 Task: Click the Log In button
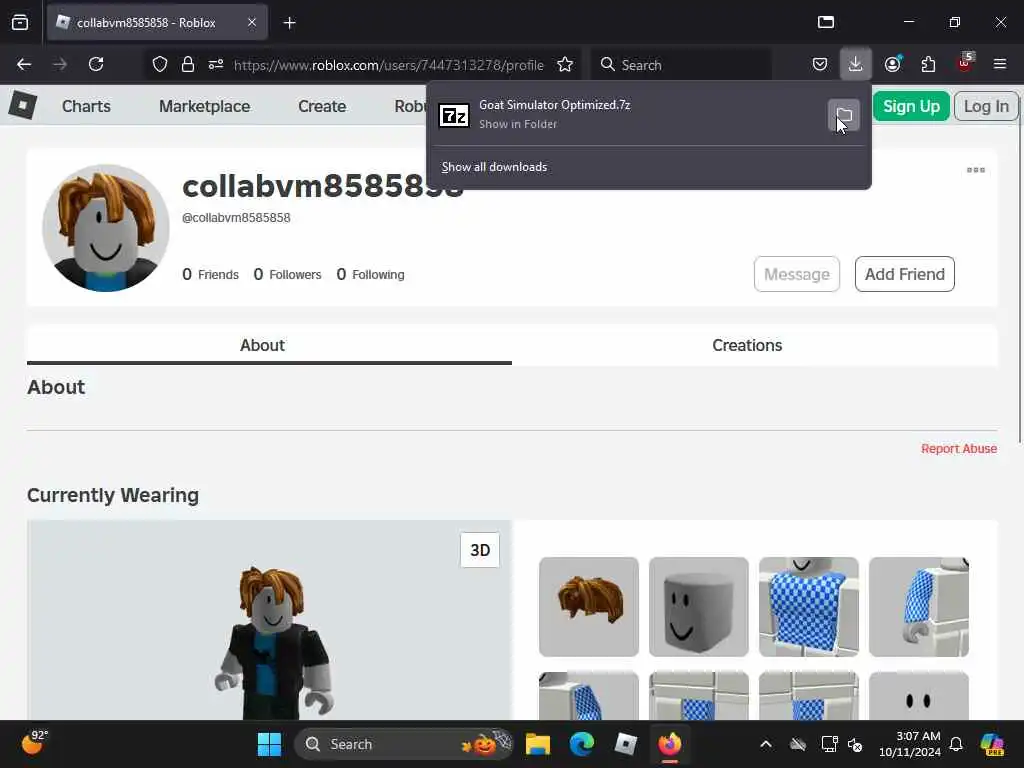pyautogui.click(x=986, y=106)
